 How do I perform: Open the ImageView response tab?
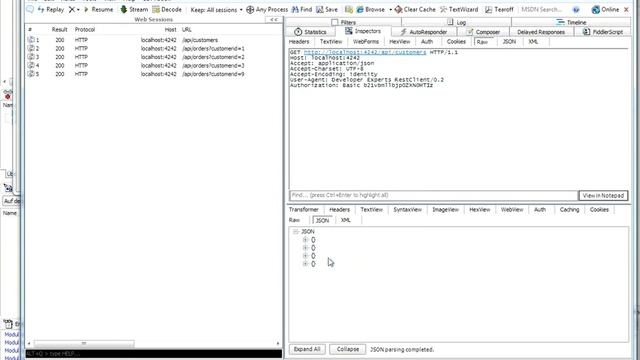pyautogui.click(x=445, y=209)
